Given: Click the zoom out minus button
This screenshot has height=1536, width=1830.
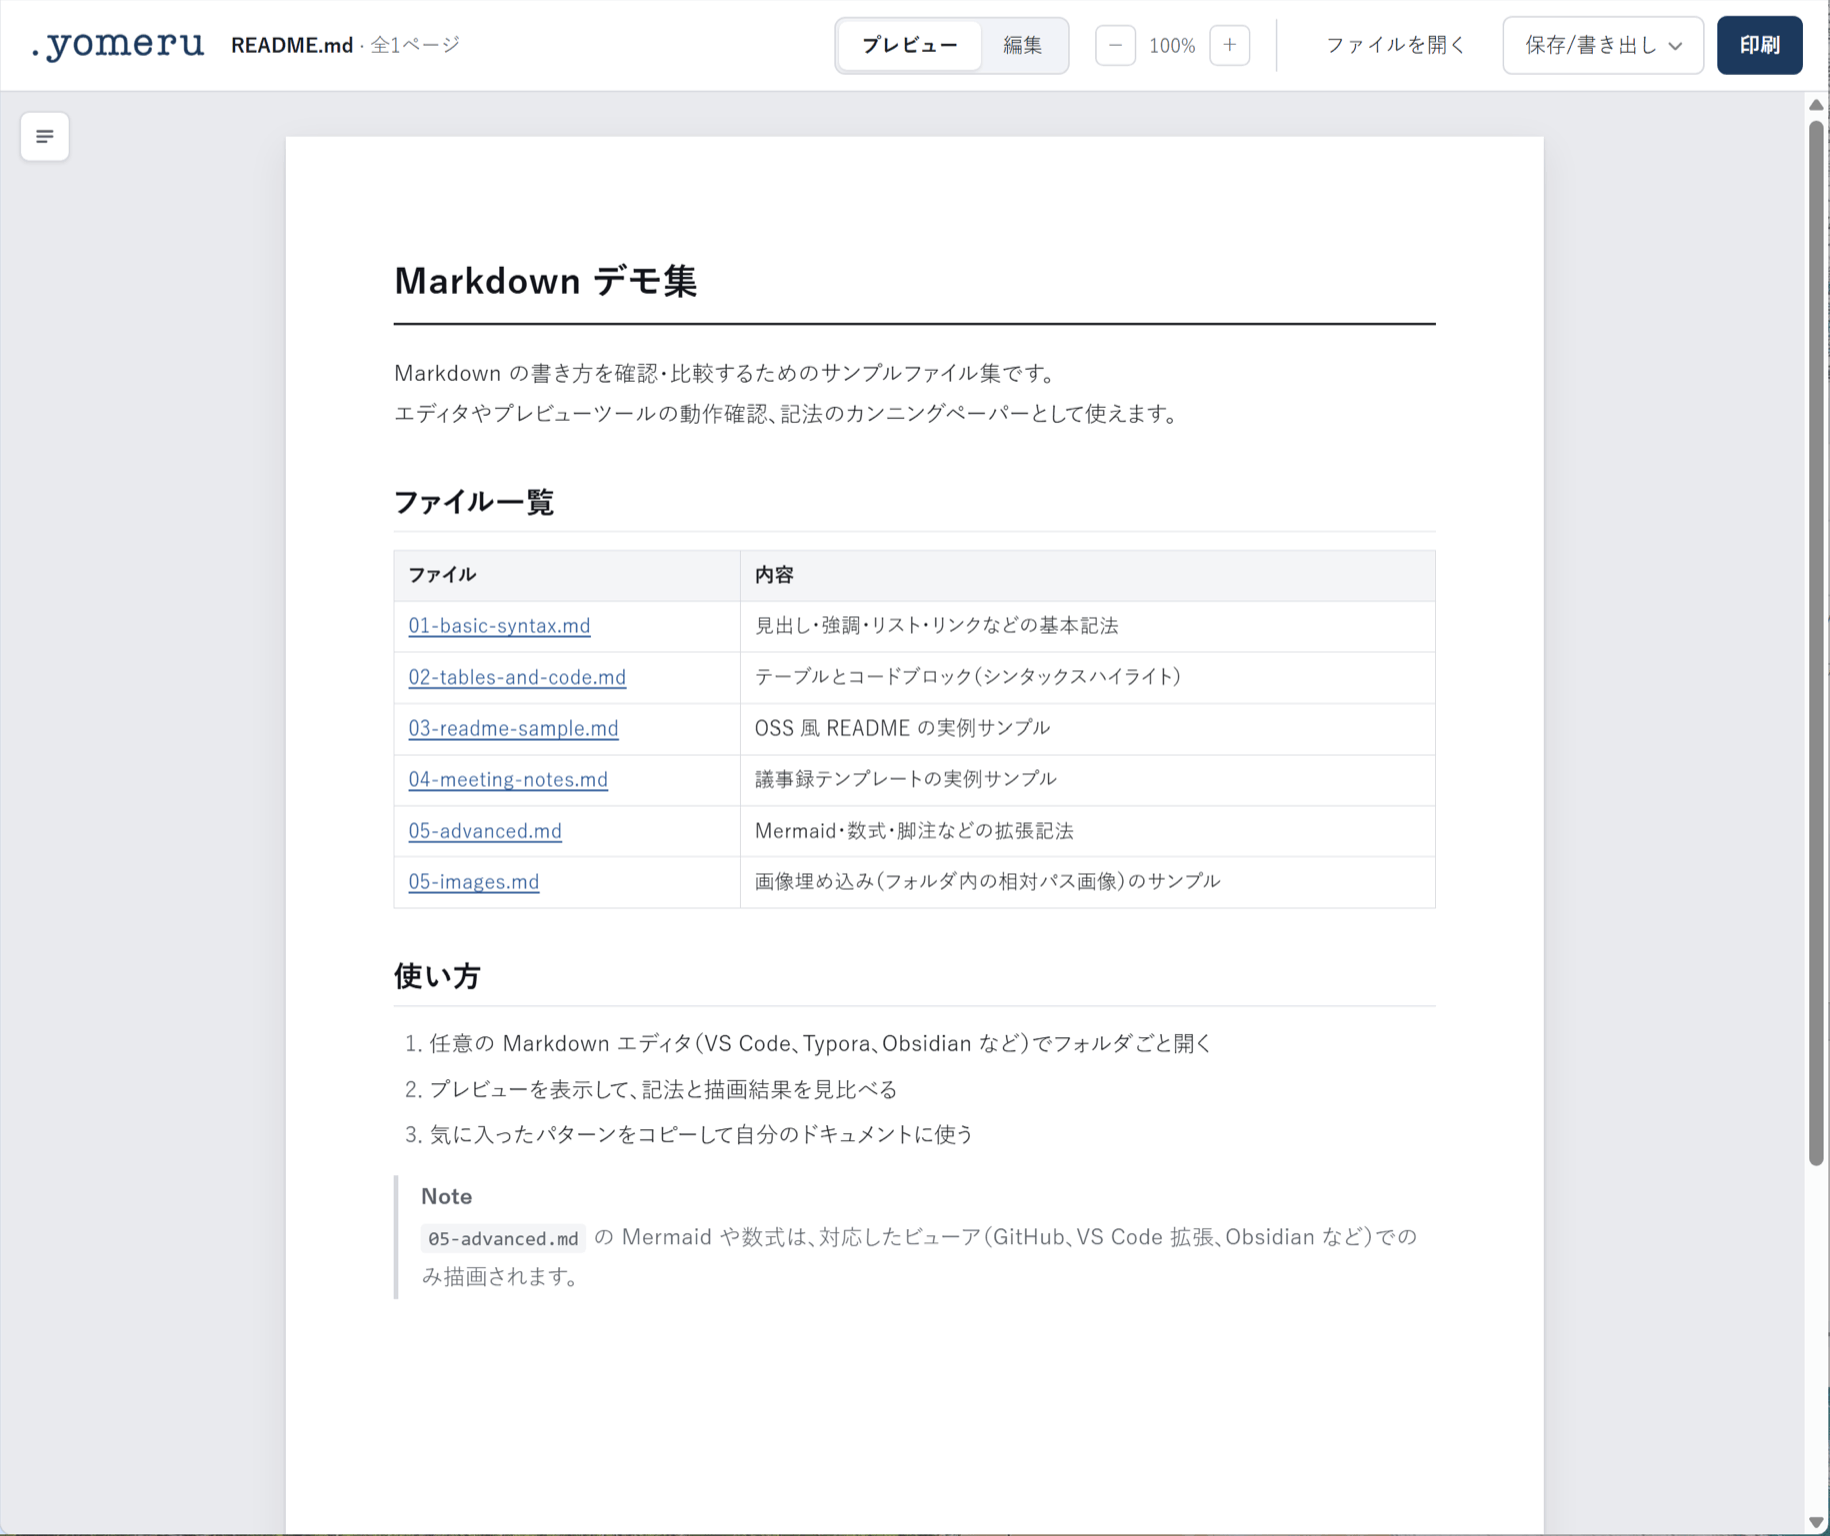Looking at the screenshot, I should click(1115, 45).
